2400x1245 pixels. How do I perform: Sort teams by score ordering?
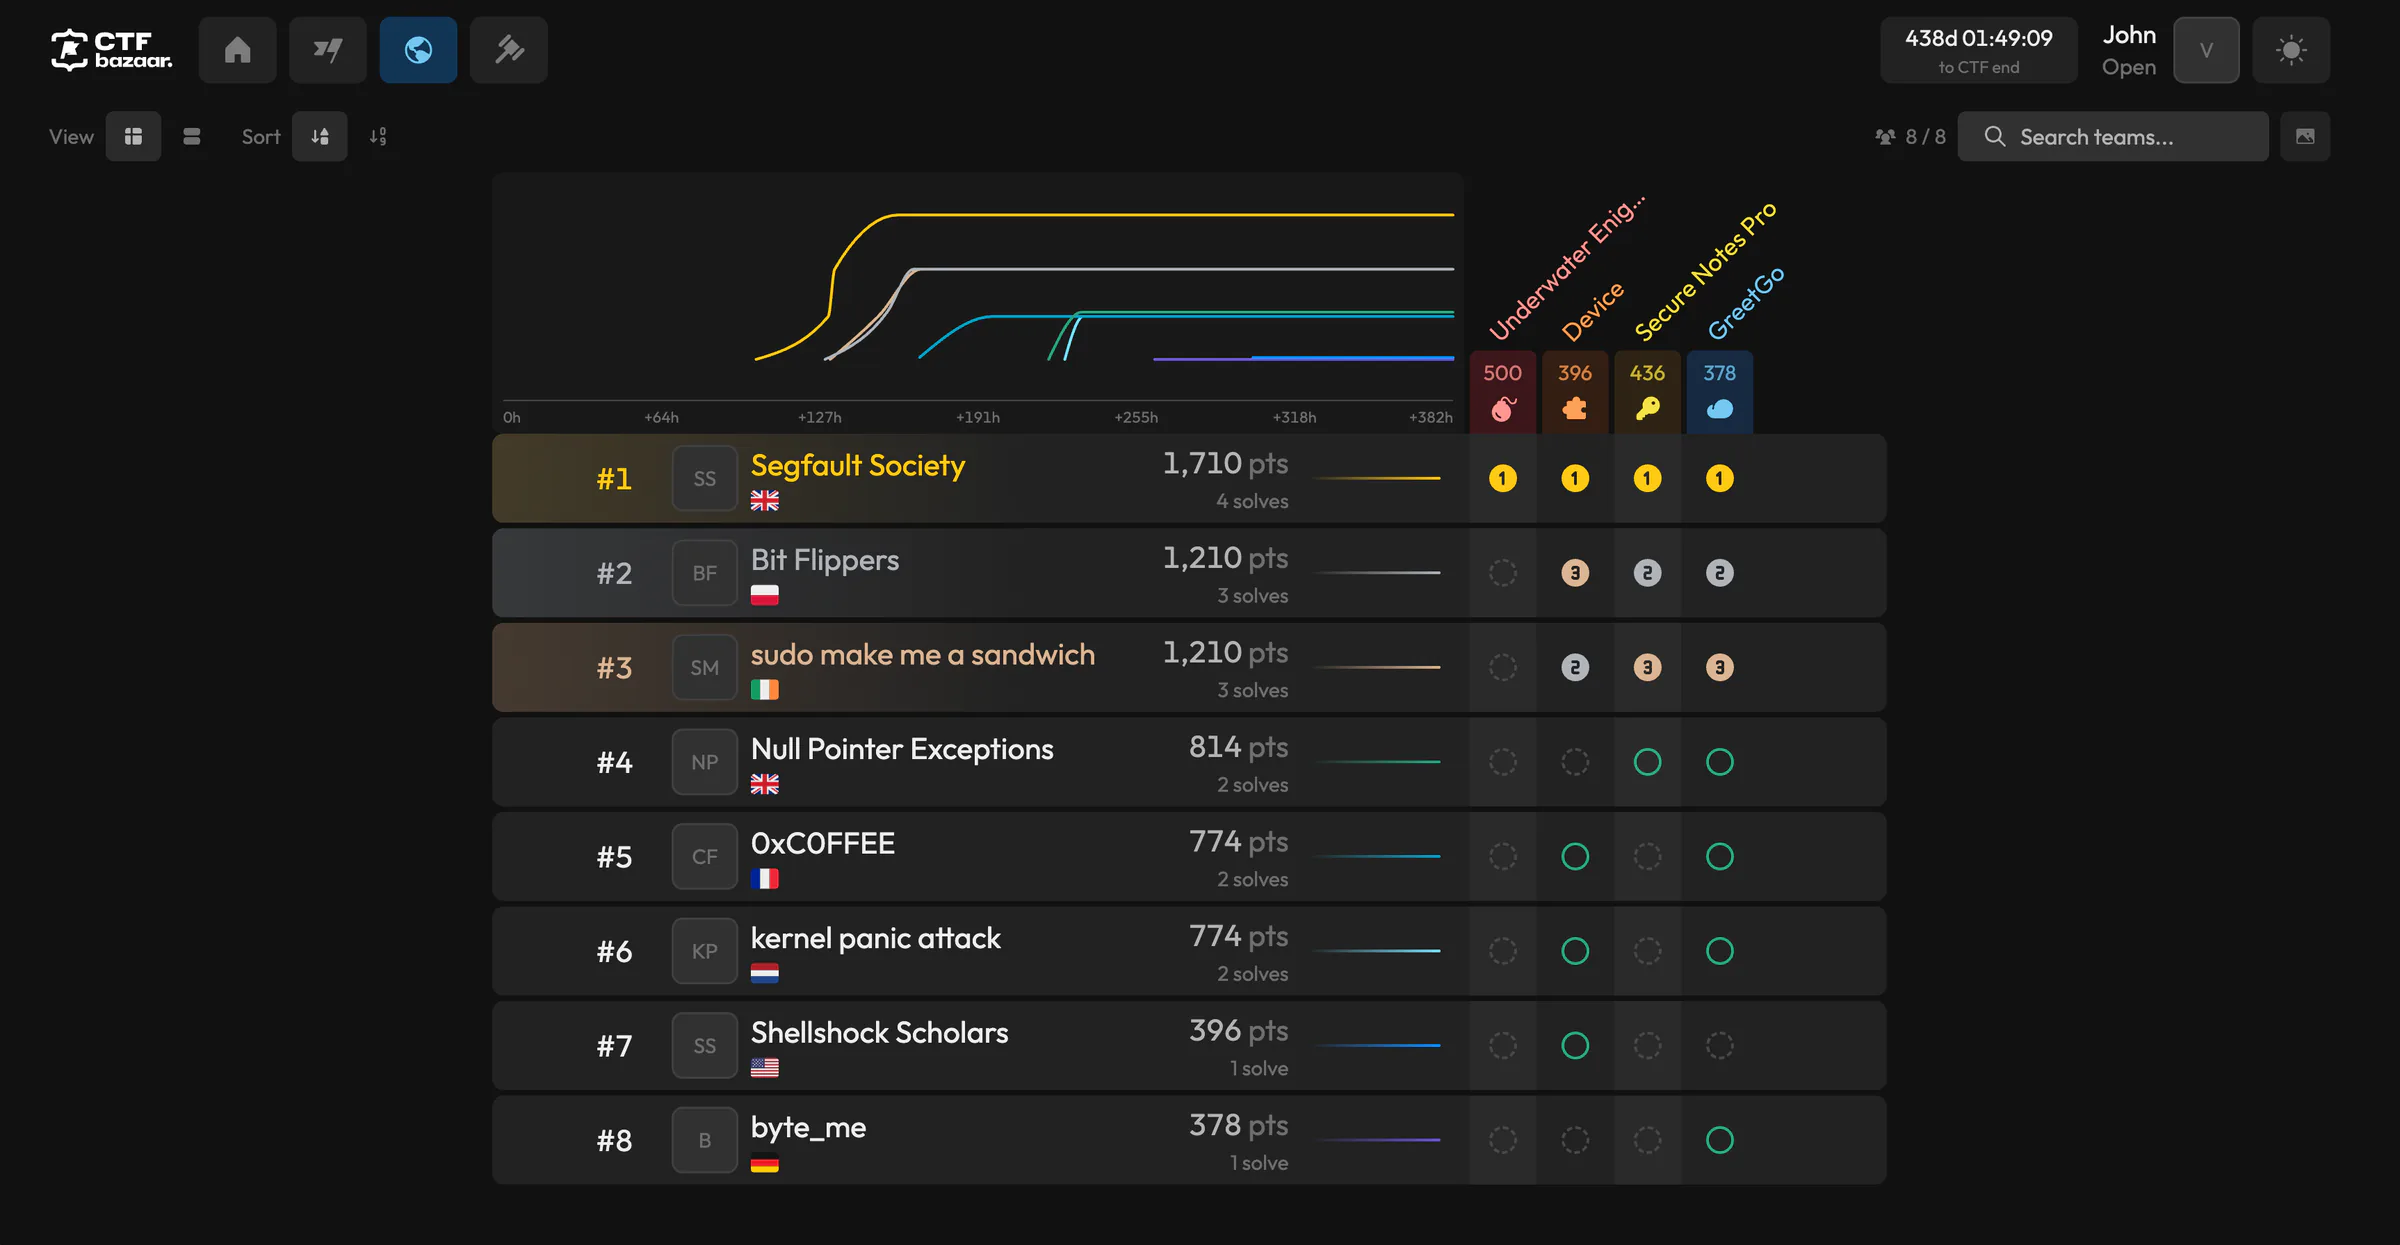pos(320,136)
